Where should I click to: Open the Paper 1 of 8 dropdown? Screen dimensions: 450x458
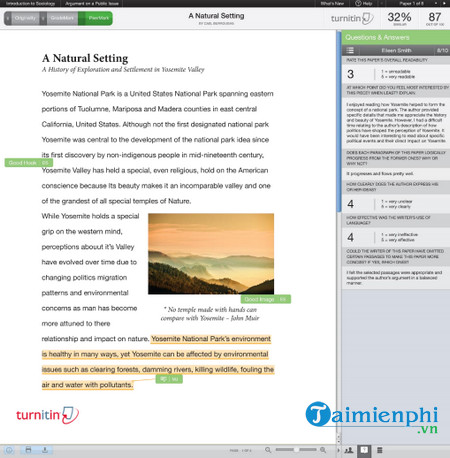point(411,3)
